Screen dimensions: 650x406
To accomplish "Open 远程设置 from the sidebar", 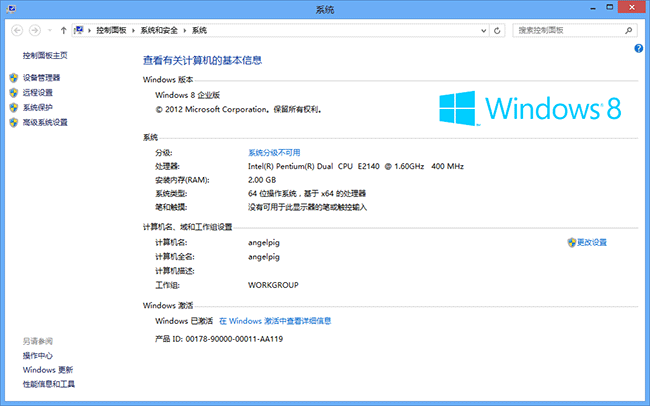I will pos(38,92).
